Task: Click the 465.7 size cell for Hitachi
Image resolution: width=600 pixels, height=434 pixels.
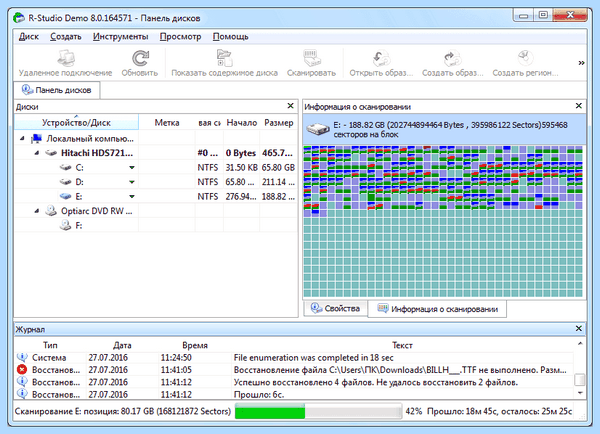Action: pos(277,153)
